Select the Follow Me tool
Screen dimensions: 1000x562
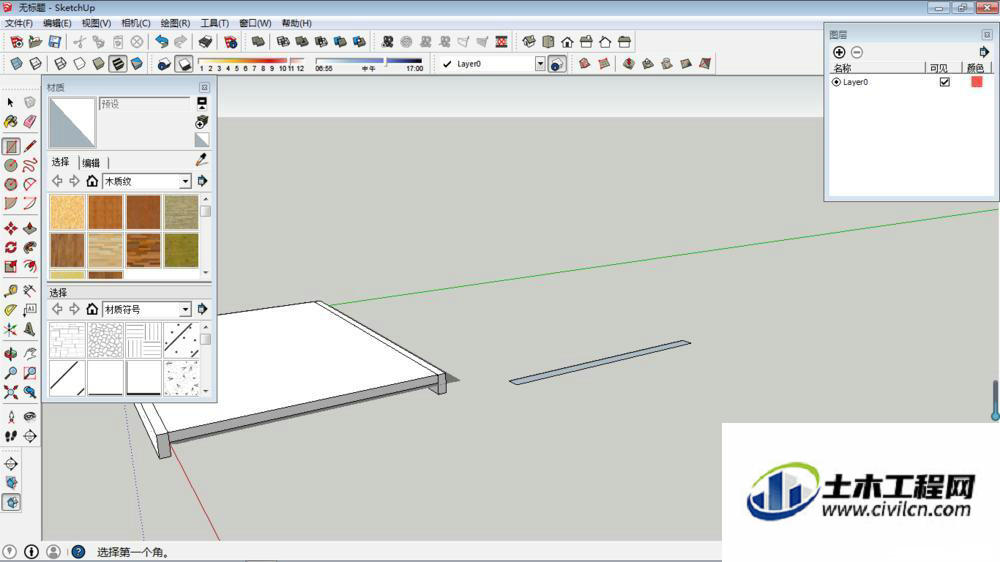pos(30,248)
